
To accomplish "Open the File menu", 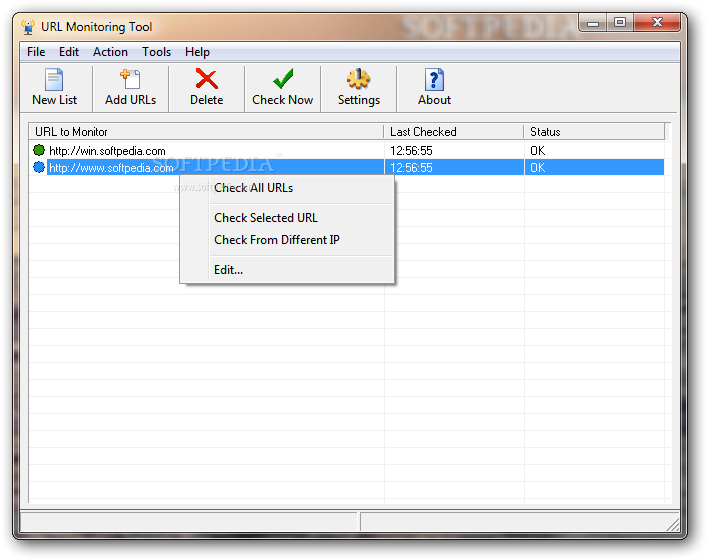I will click(x=36, y=52).
